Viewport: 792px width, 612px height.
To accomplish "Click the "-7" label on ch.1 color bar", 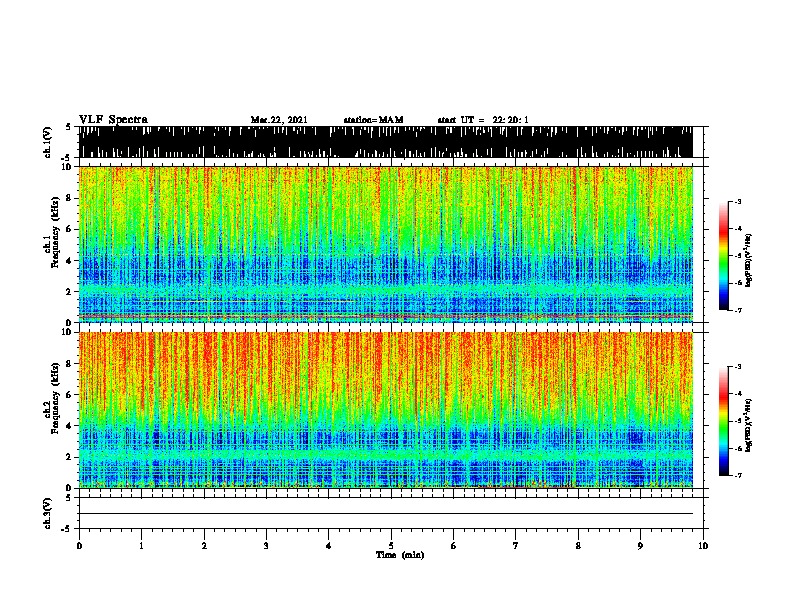I will point(737,310).
